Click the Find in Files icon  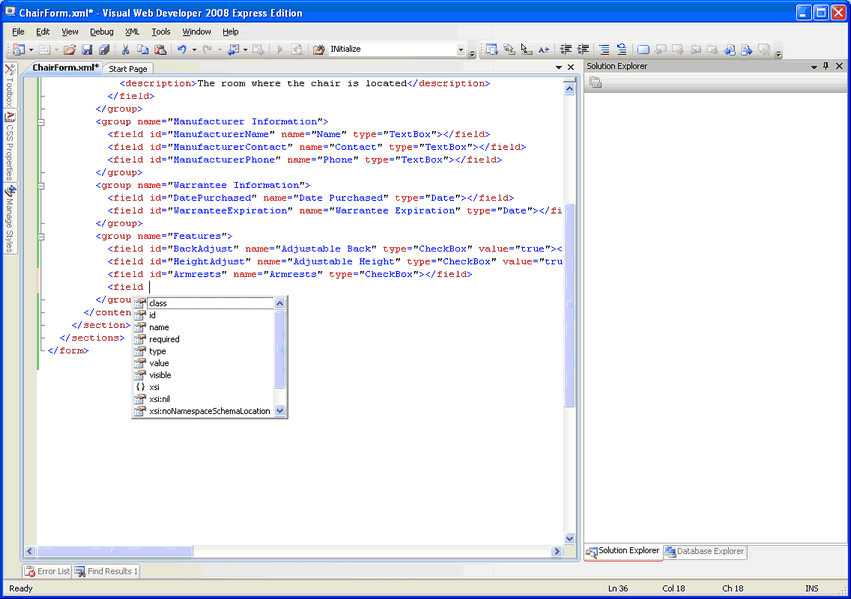(319, 49)
